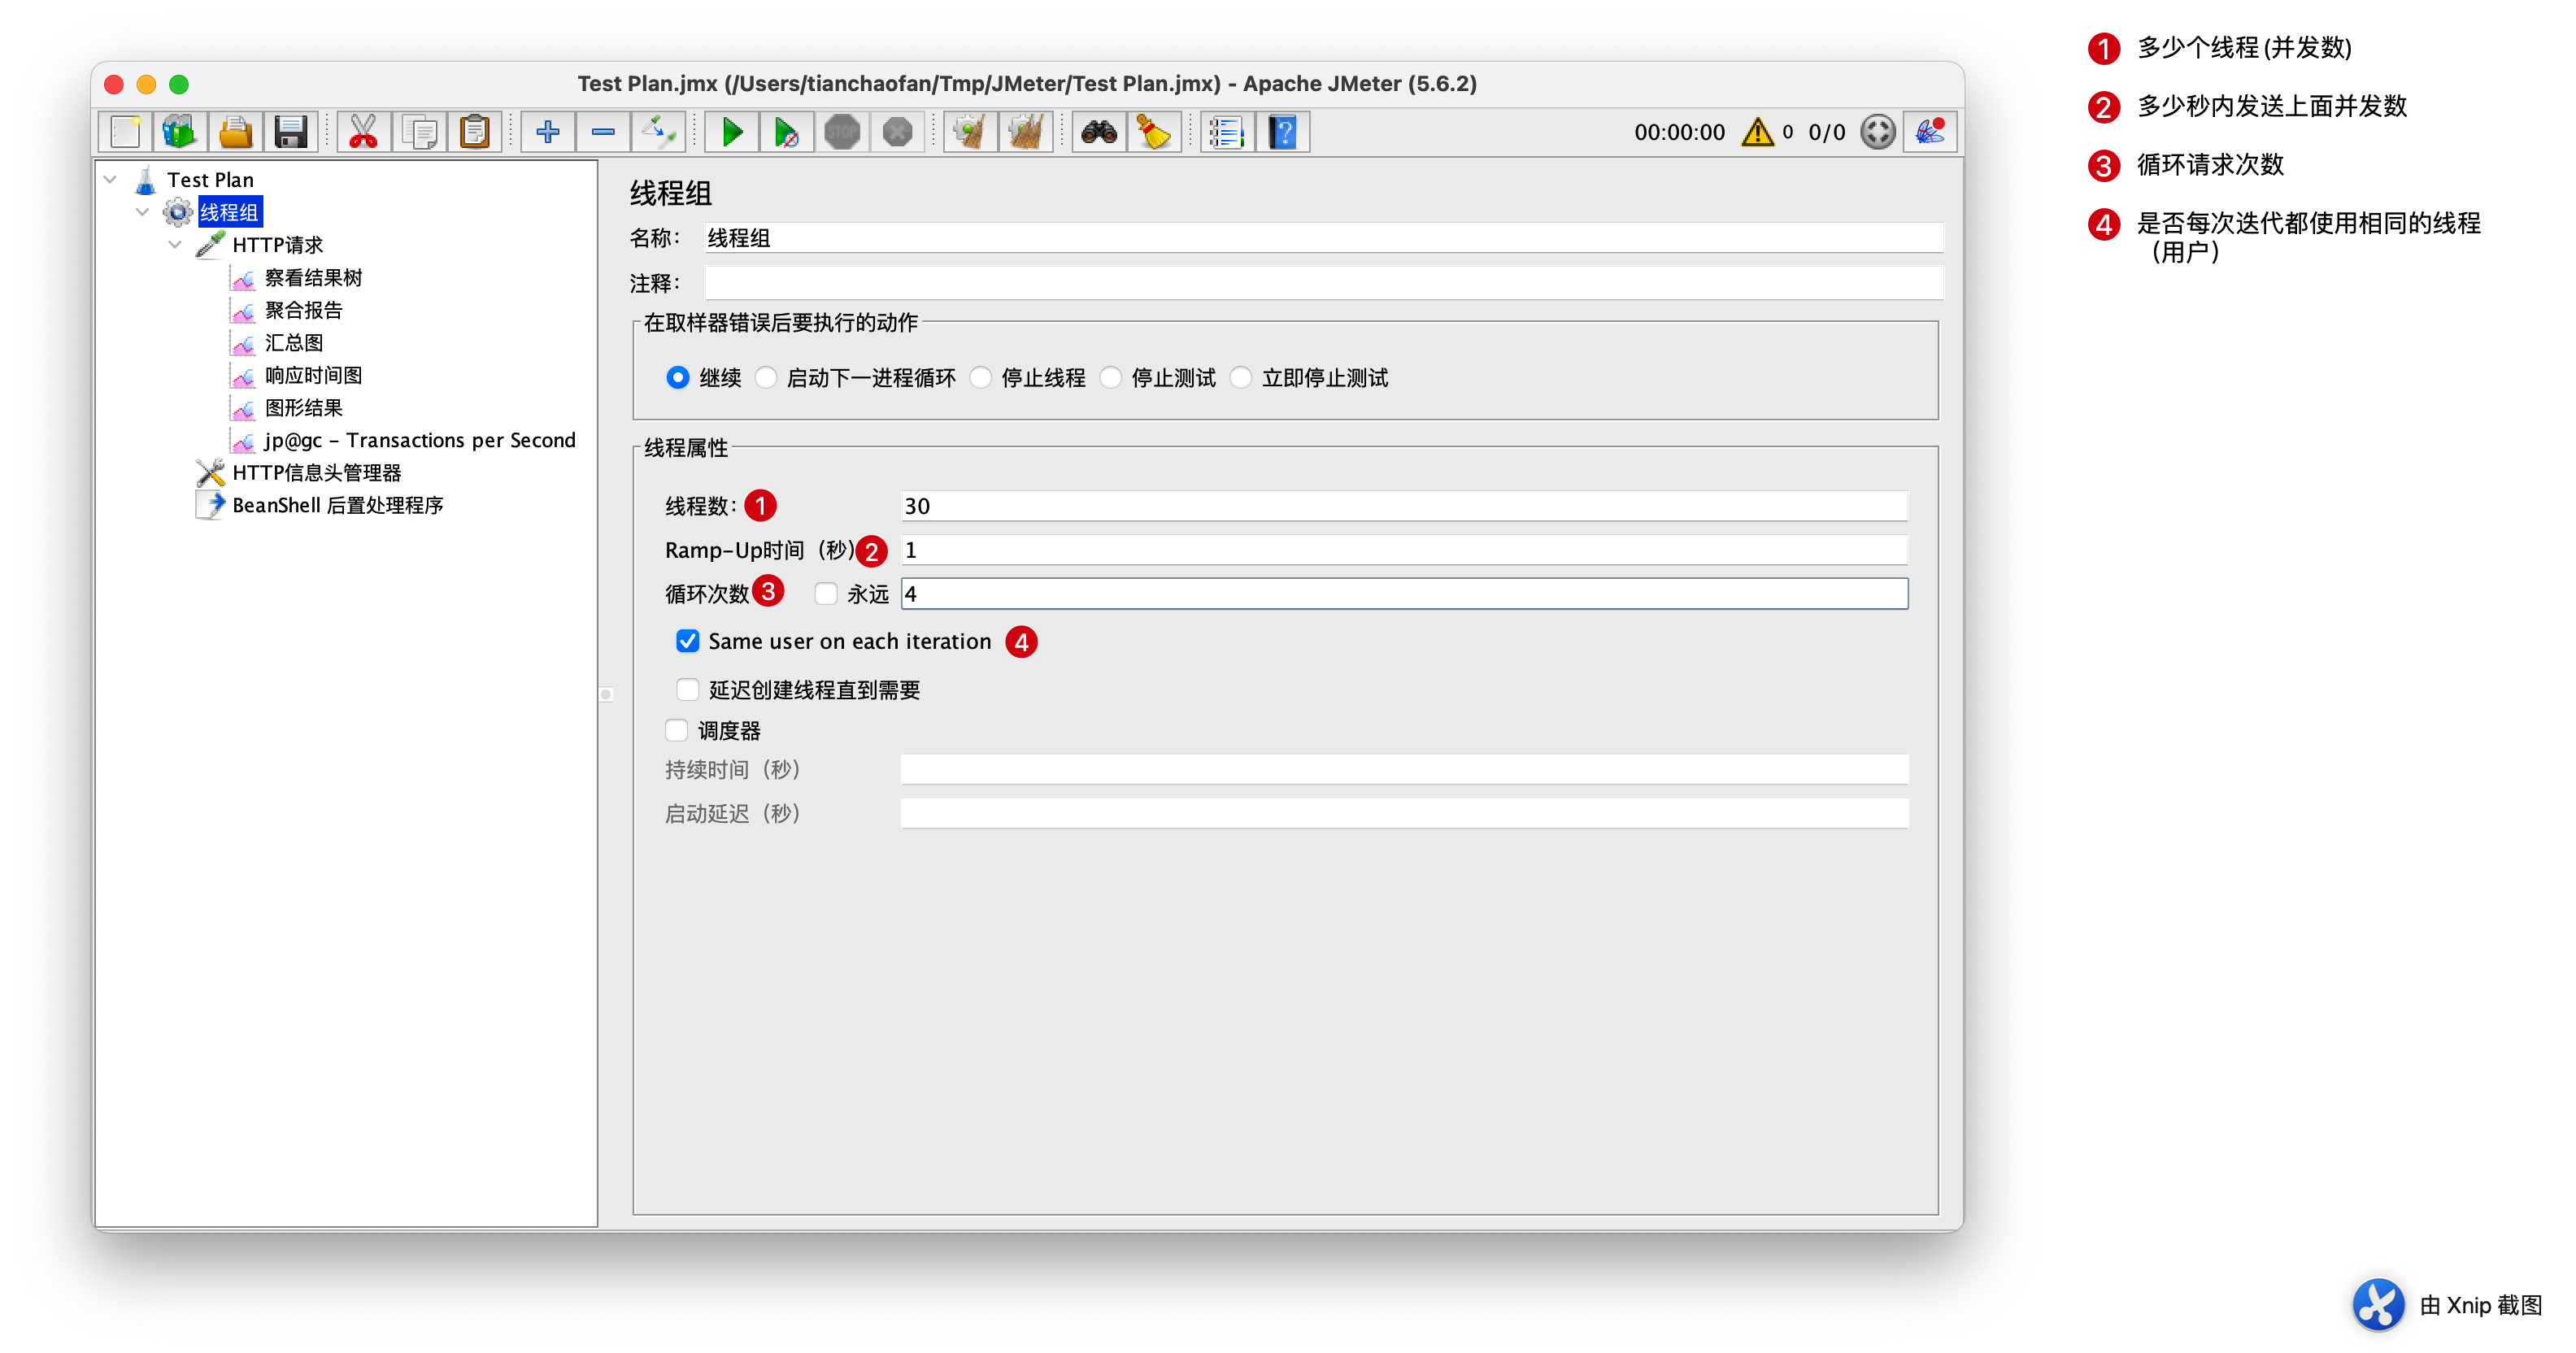Open 响应时间图 listener
Image resolution: width=2576 pixels, height=1353 pixels.
[x=313, y=375]
